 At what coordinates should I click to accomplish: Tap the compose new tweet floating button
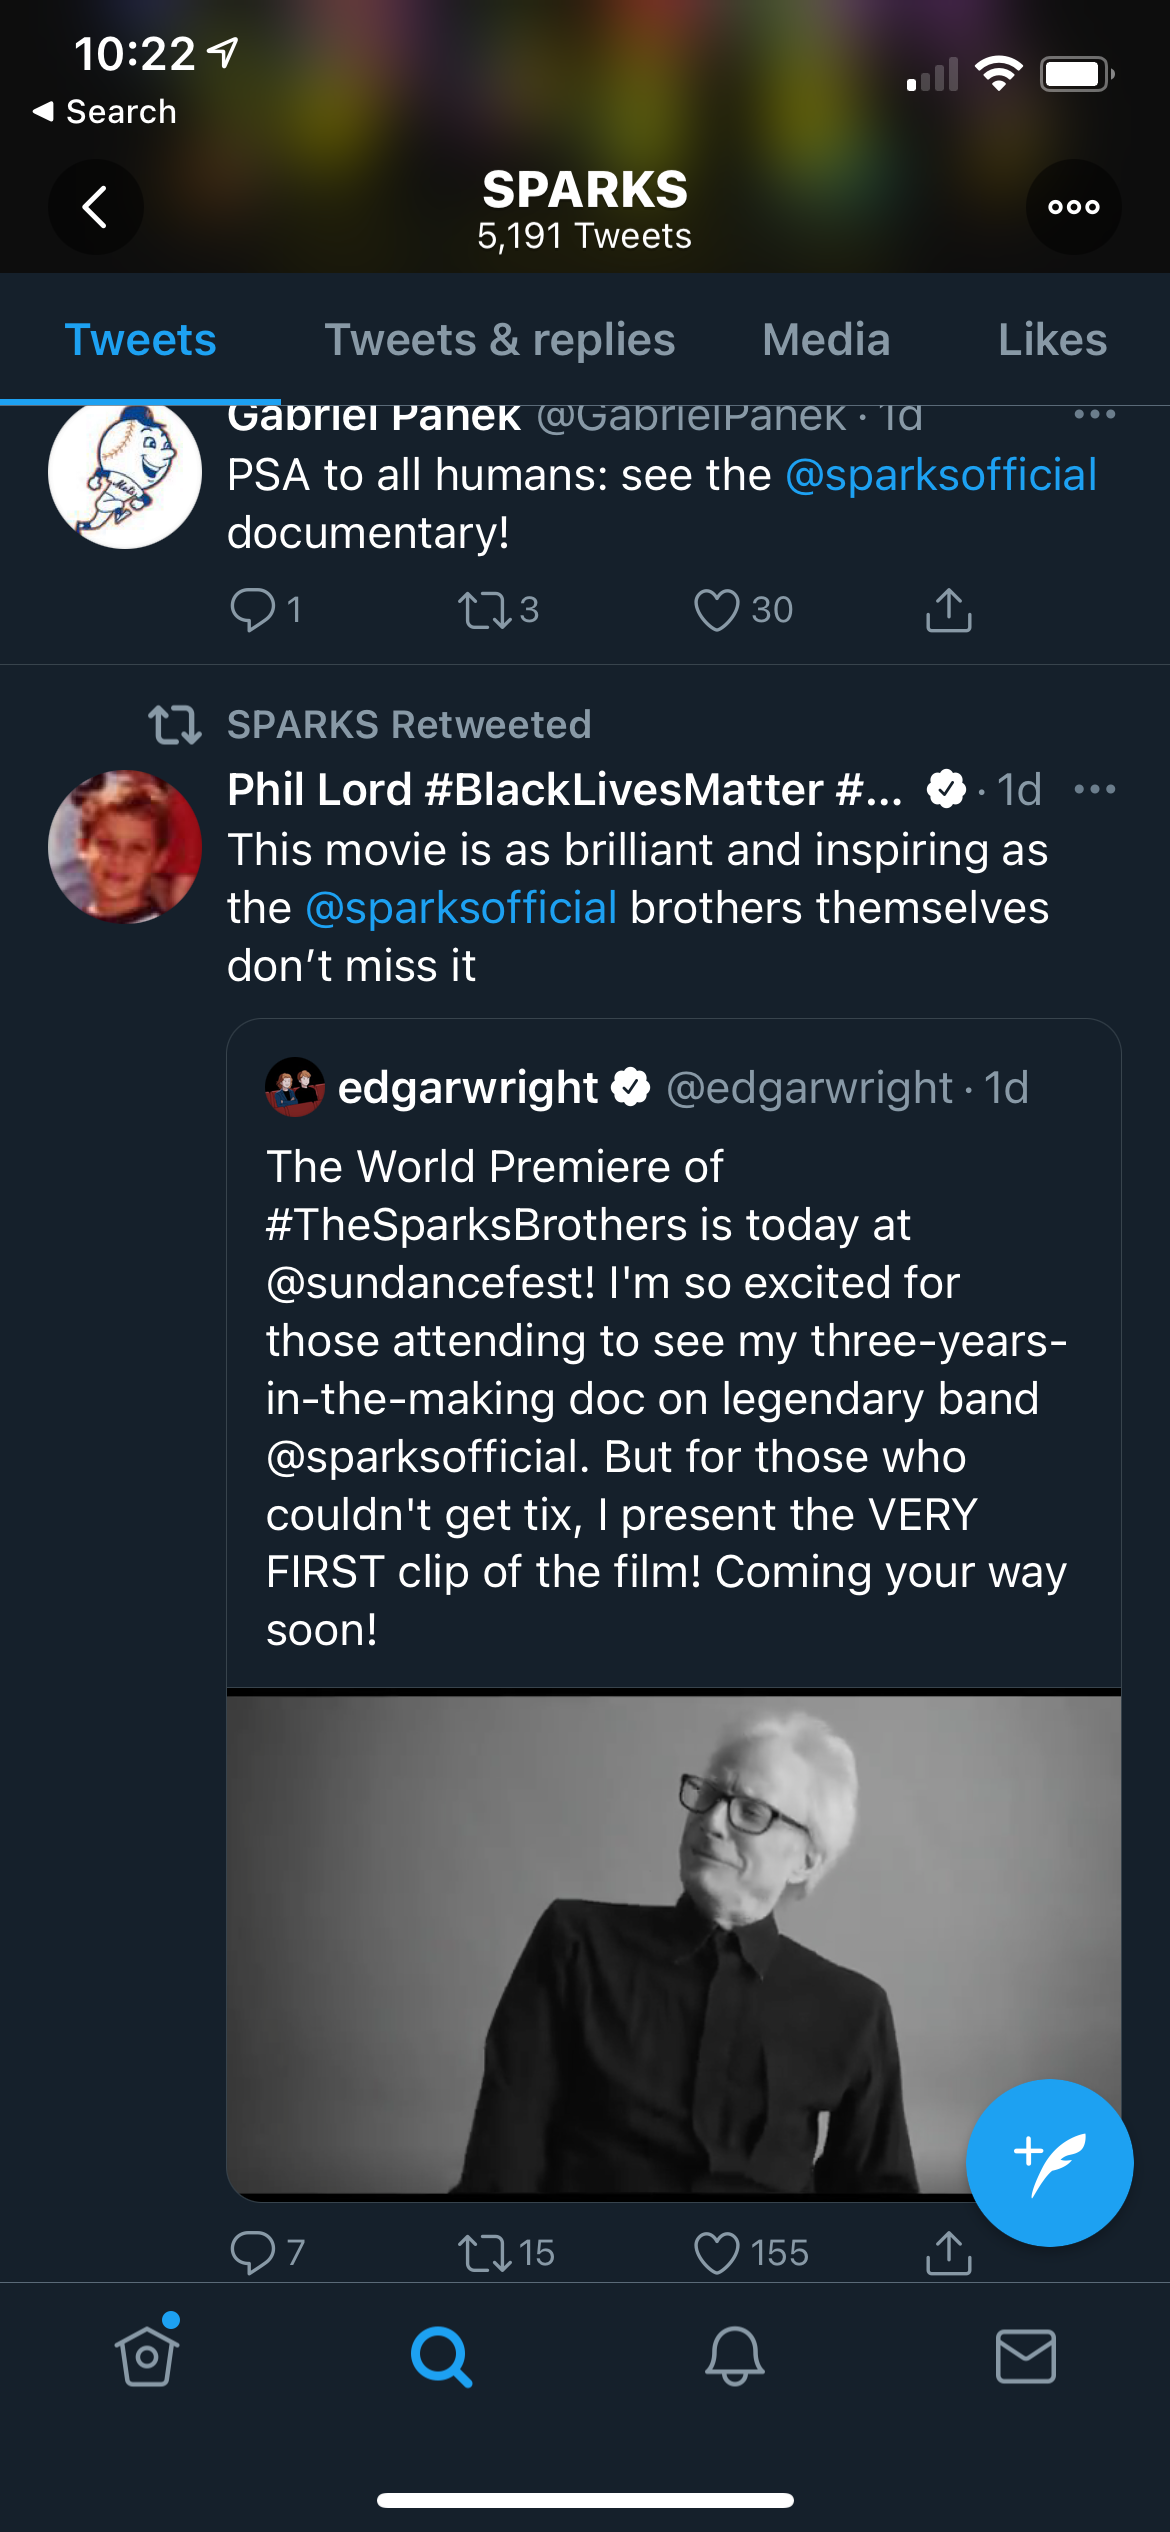pyautogui.click(x=1048, y=2162)
